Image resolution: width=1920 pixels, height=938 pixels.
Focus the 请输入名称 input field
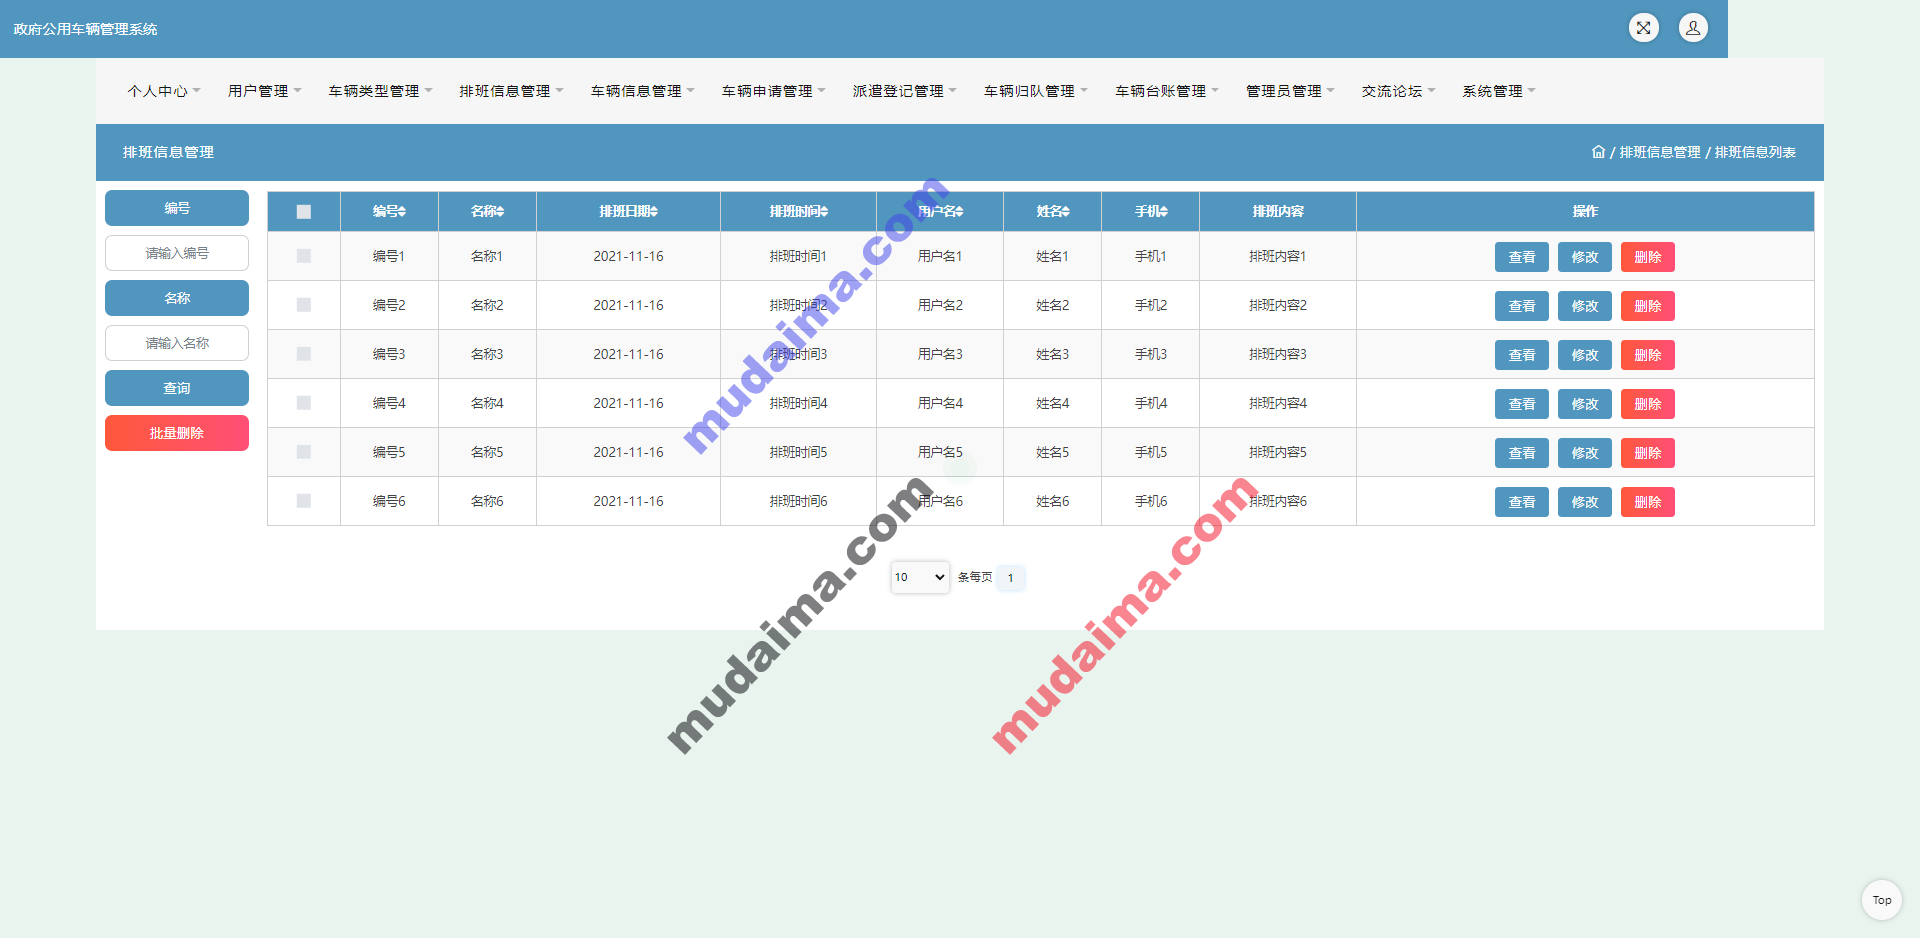click(177, 343)
